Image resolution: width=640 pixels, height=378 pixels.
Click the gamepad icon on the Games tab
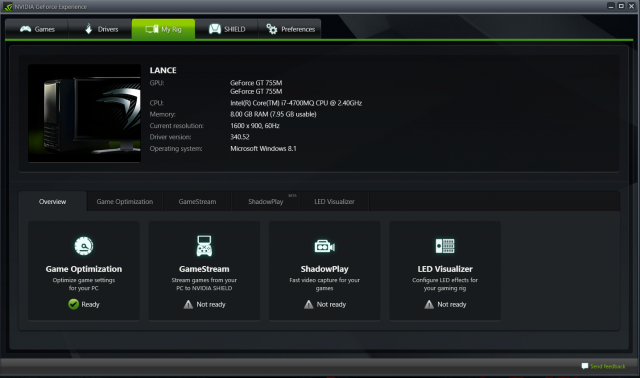(x=25, y=29)
